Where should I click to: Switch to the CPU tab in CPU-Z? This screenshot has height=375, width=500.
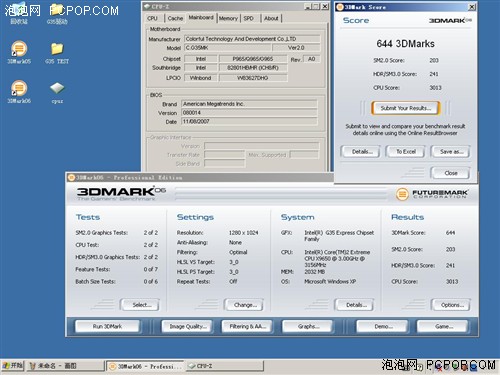[152, 18]
